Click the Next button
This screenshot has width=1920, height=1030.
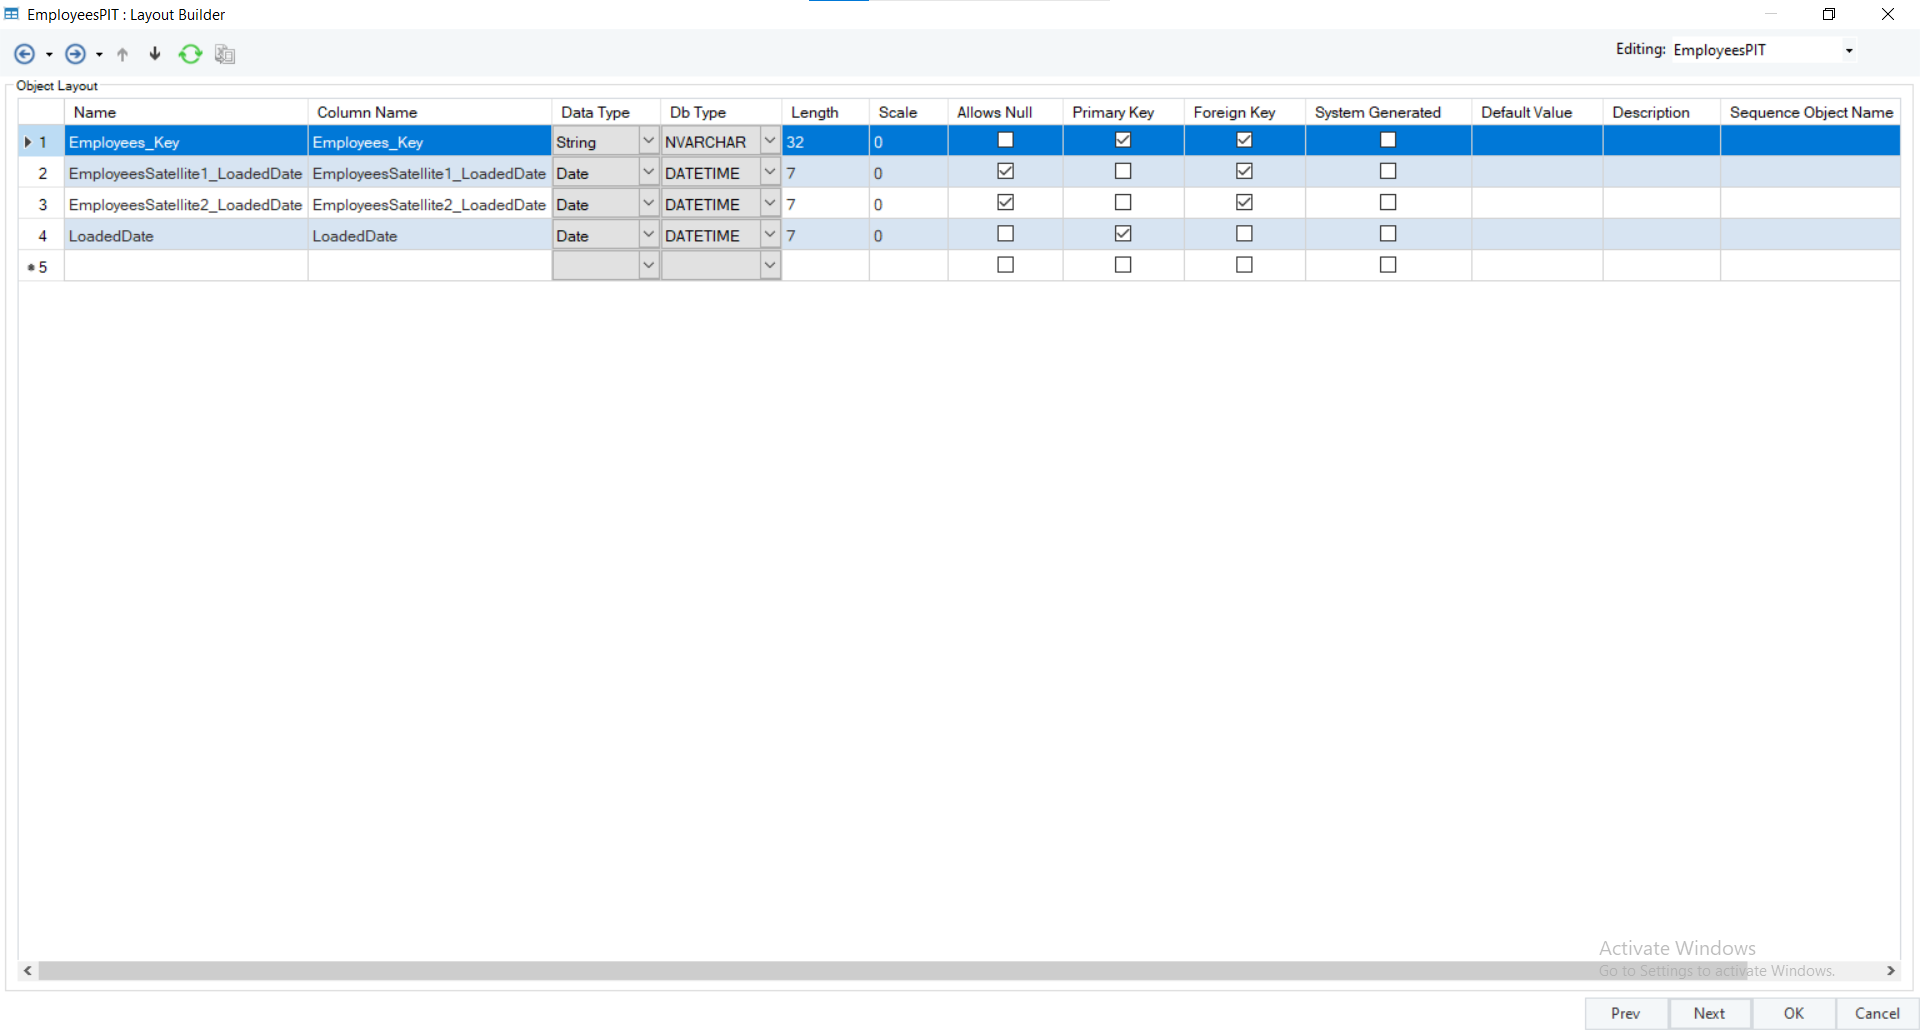pyautogui.click(x=1709, y=1013)
